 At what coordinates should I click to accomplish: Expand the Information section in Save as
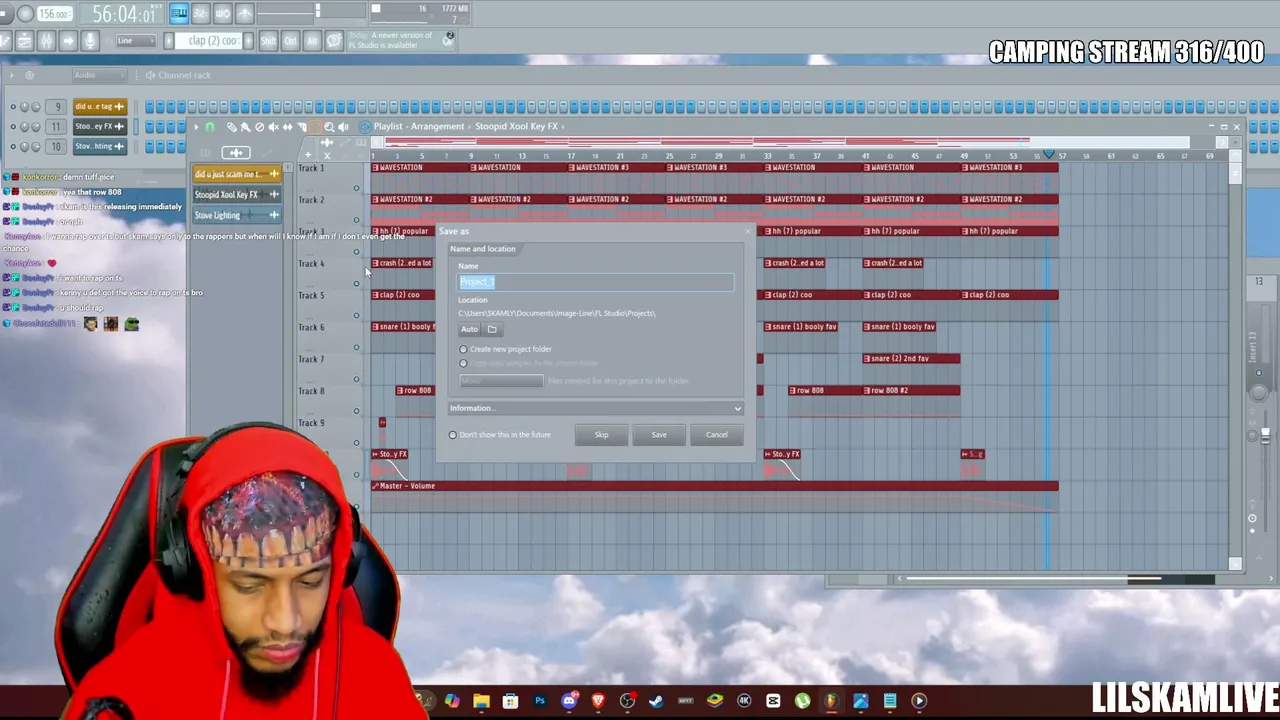[596, 408]
